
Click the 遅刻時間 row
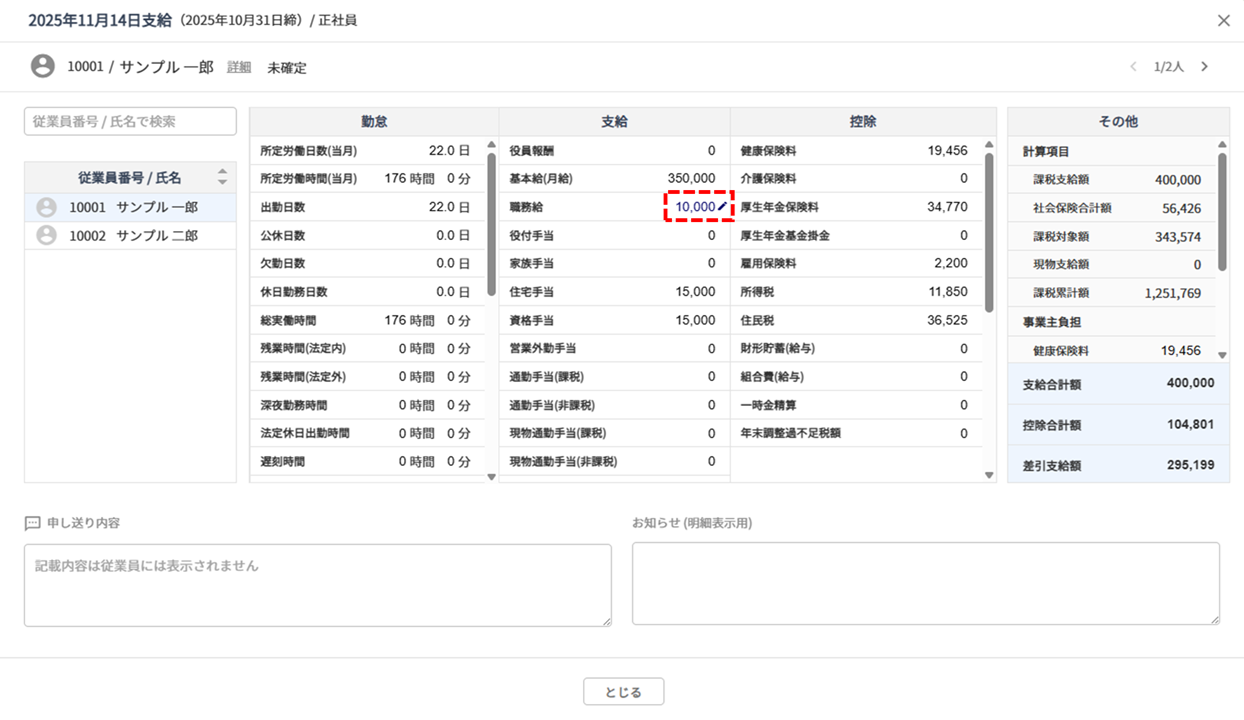tap(367, 461)
